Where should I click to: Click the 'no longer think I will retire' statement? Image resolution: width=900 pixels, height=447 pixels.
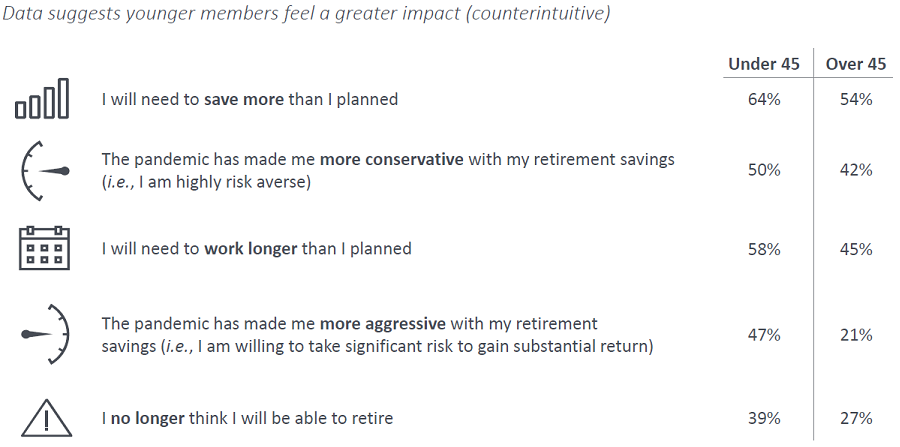point(247,418)
